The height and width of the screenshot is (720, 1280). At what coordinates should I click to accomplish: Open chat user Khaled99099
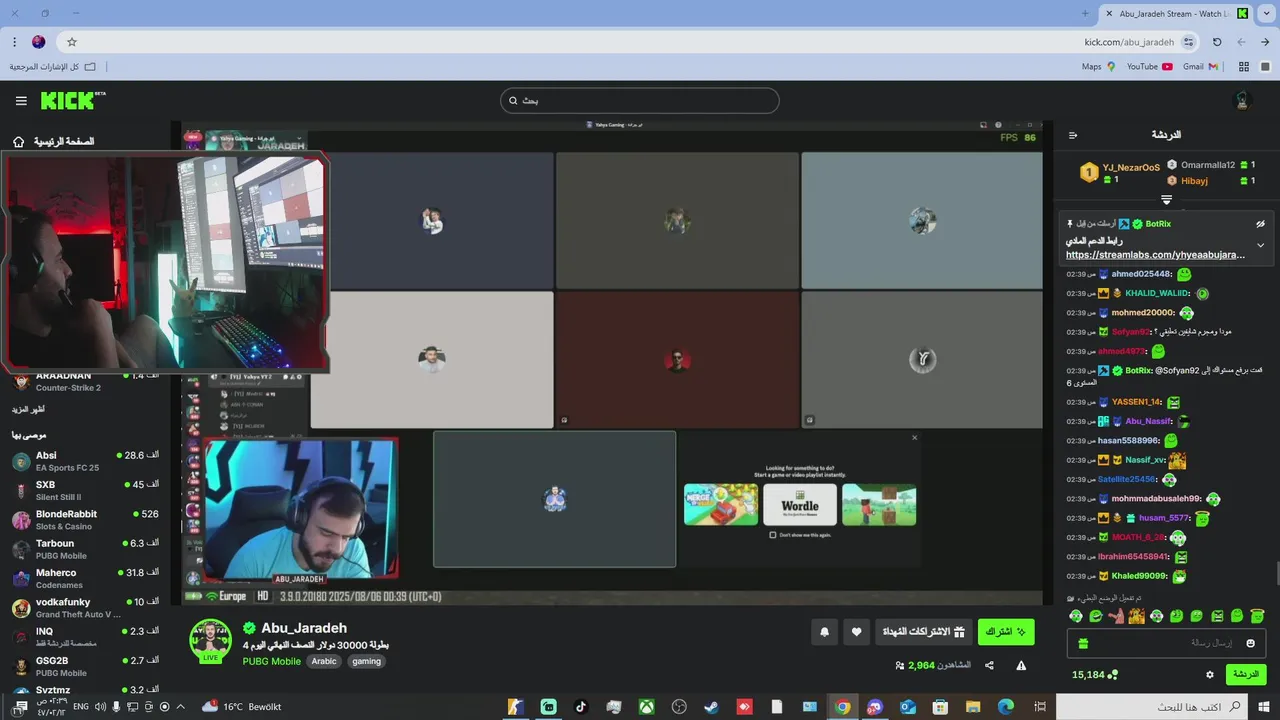point(1139,576)
